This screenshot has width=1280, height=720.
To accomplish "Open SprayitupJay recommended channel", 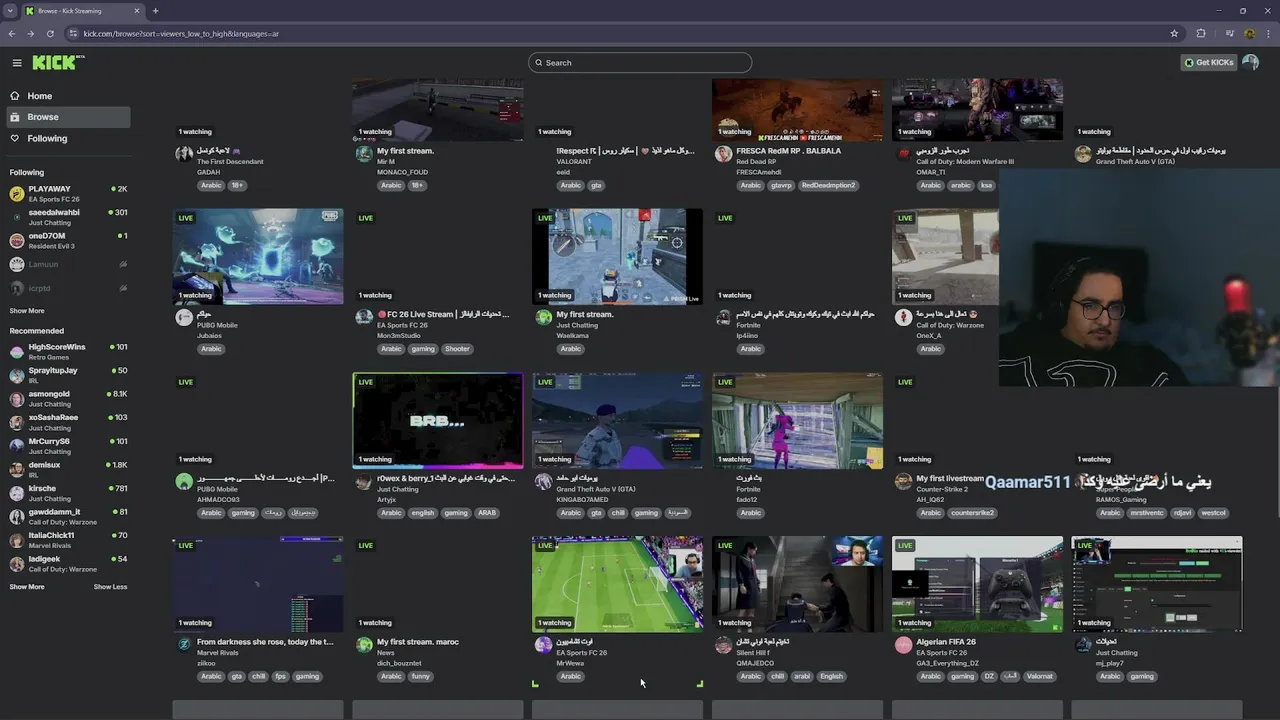I will point(68,375).
